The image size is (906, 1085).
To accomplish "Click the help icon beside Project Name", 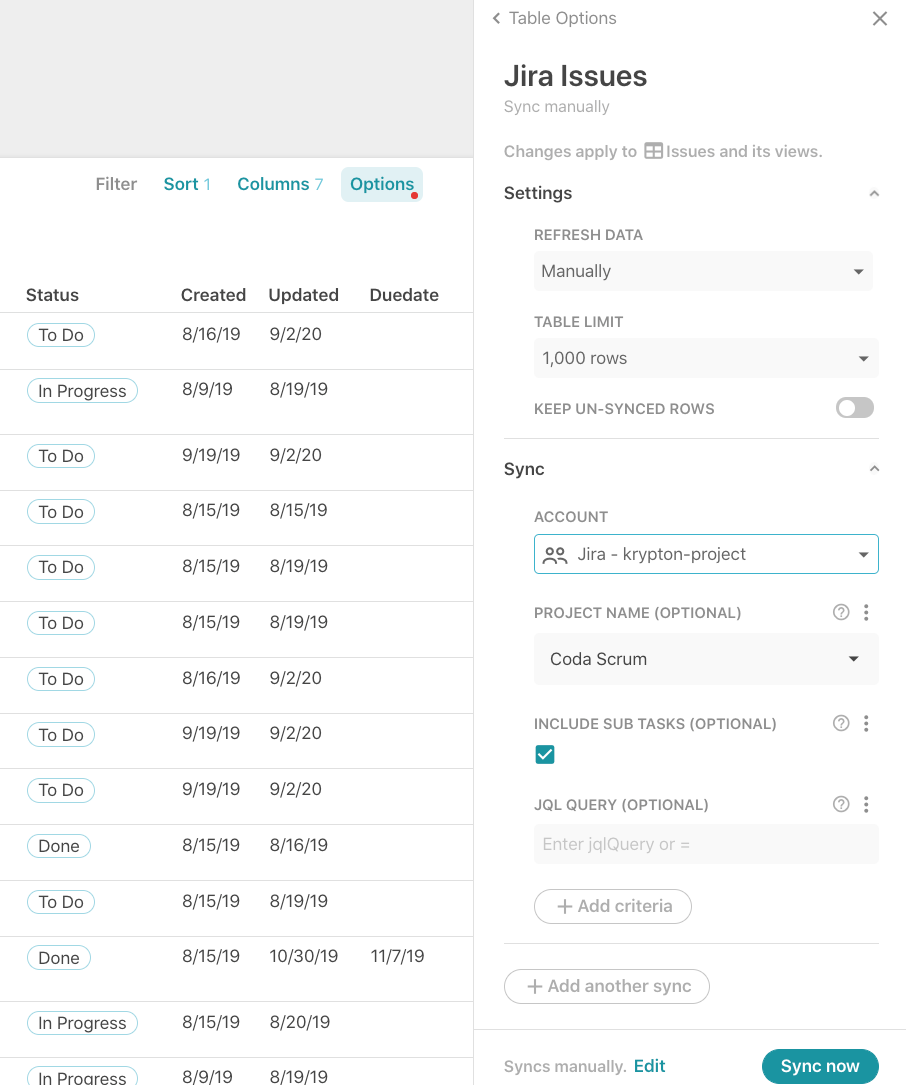I will point(841,613).
